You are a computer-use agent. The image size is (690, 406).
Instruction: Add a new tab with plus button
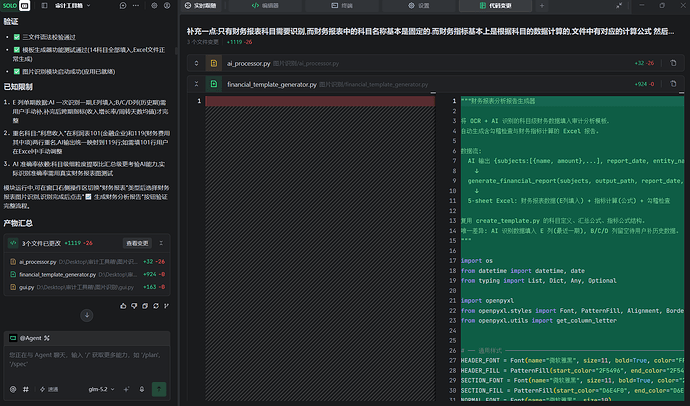click(542, 5)
